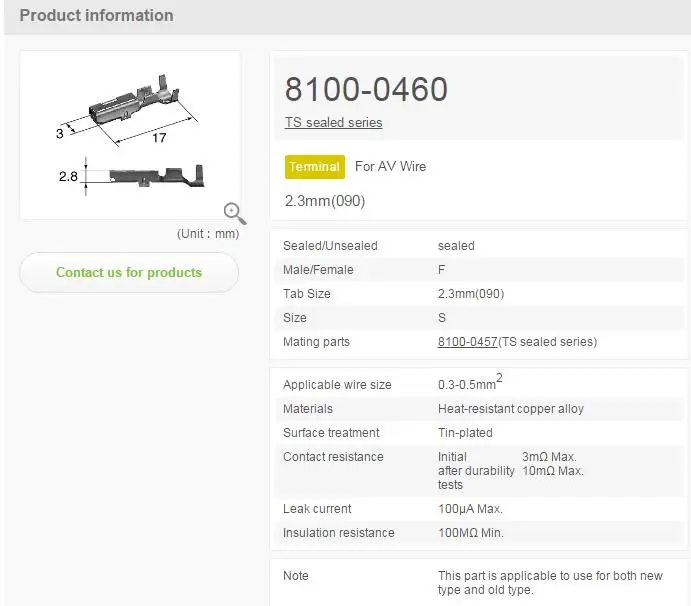691x606 pixels.
Task: Click the Sealed/Unsealed row label
Action: pyautogui.click(x=330, y=246)
